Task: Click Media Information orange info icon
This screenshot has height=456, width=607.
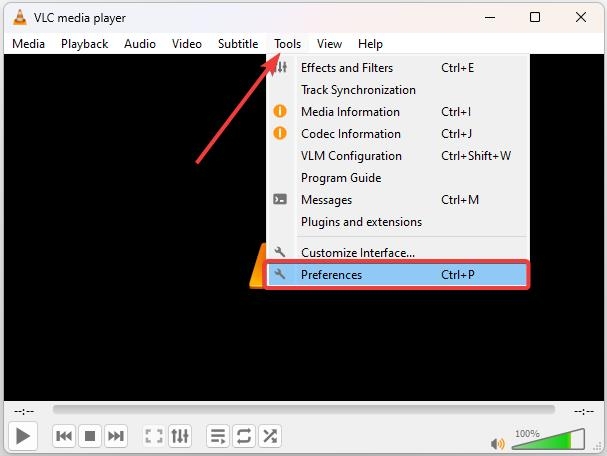Action: 280,111
